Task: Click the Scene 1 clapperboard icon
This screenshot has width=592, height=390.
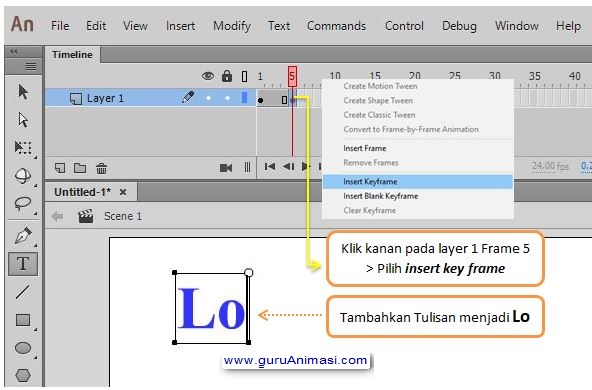Action: click(x=86, y=216)
